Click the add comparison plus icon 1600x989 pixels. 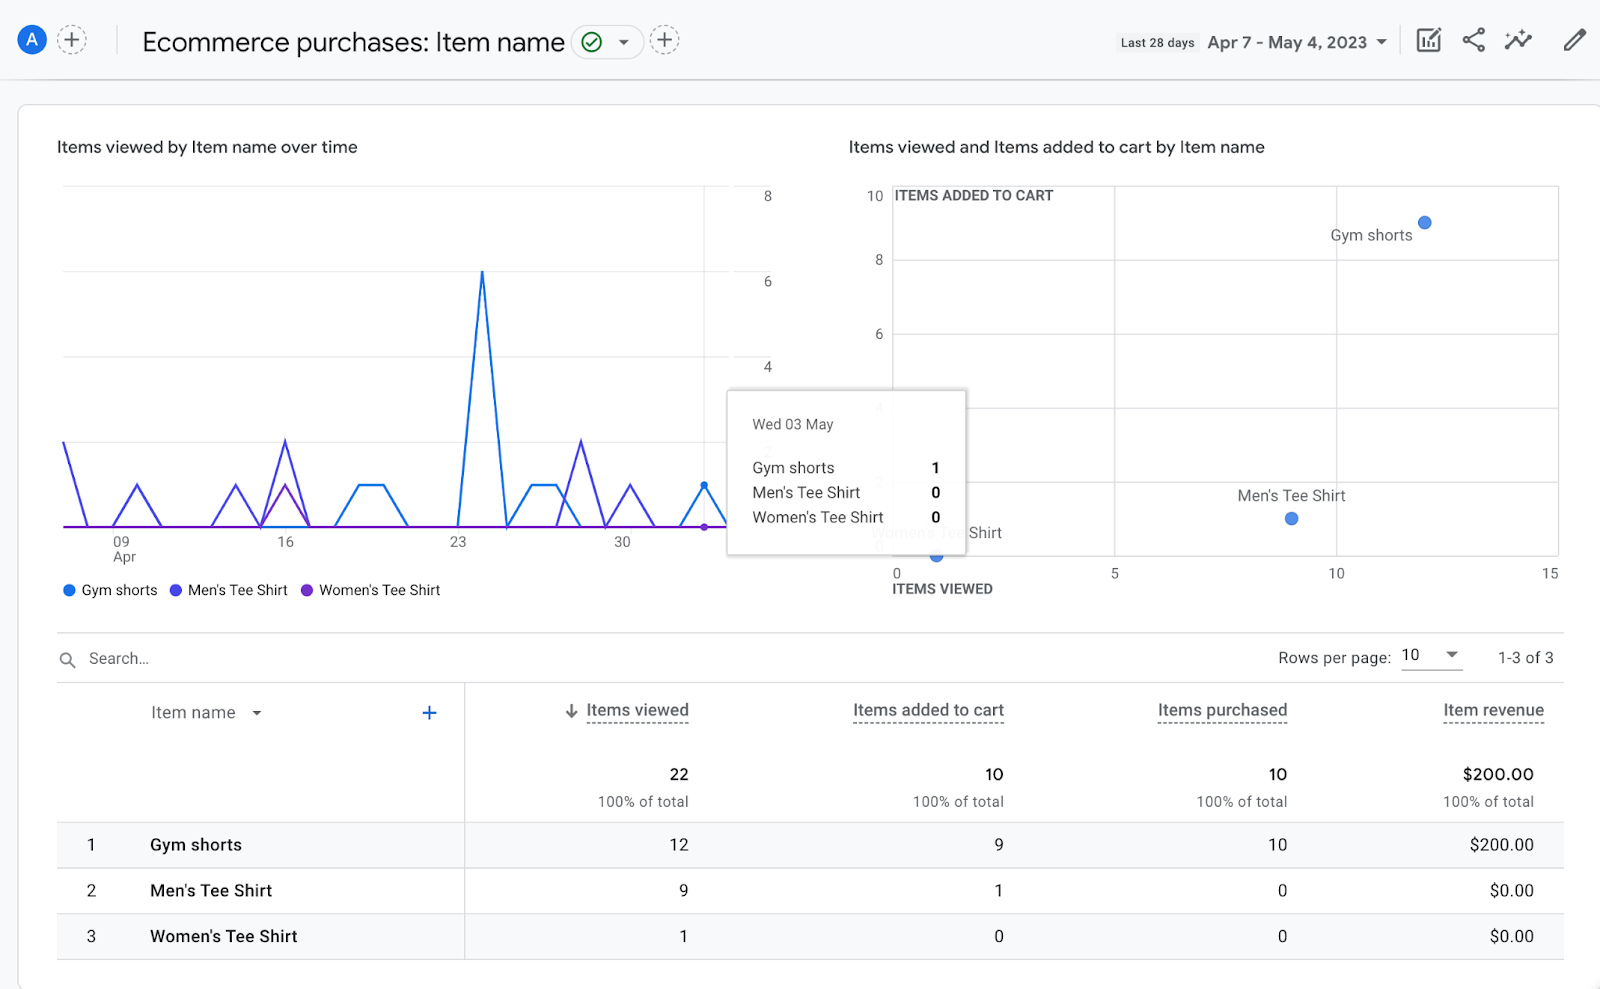72,40
